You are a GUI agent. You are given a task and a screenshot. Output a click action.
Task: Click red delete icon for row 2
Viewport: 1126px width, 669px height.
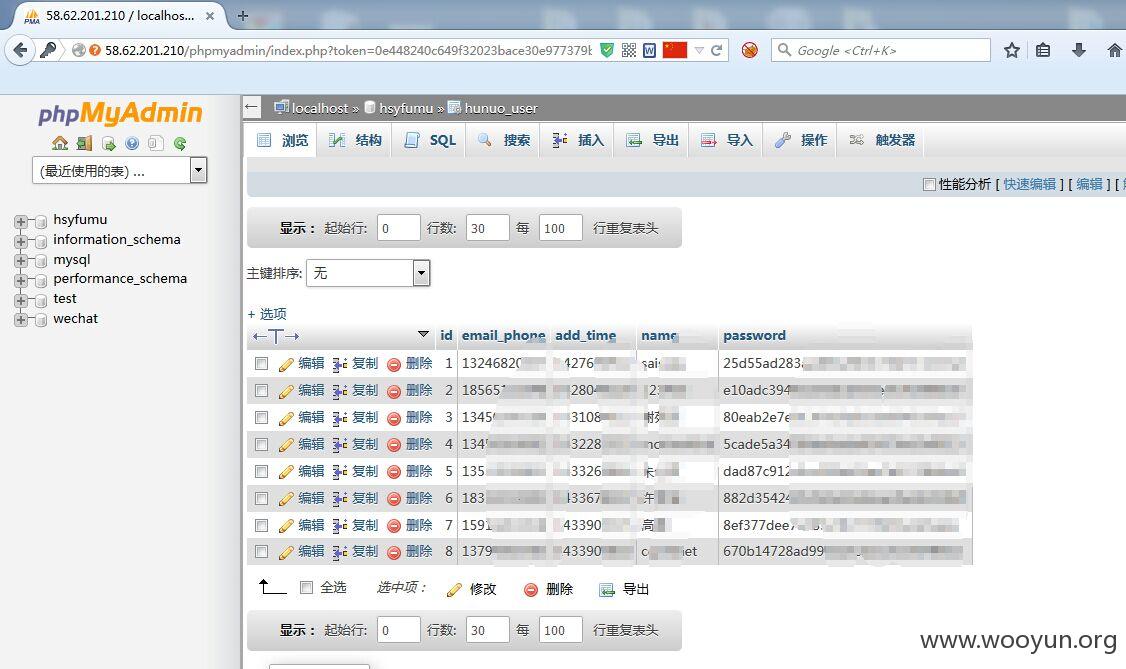(x=394, y=391)
